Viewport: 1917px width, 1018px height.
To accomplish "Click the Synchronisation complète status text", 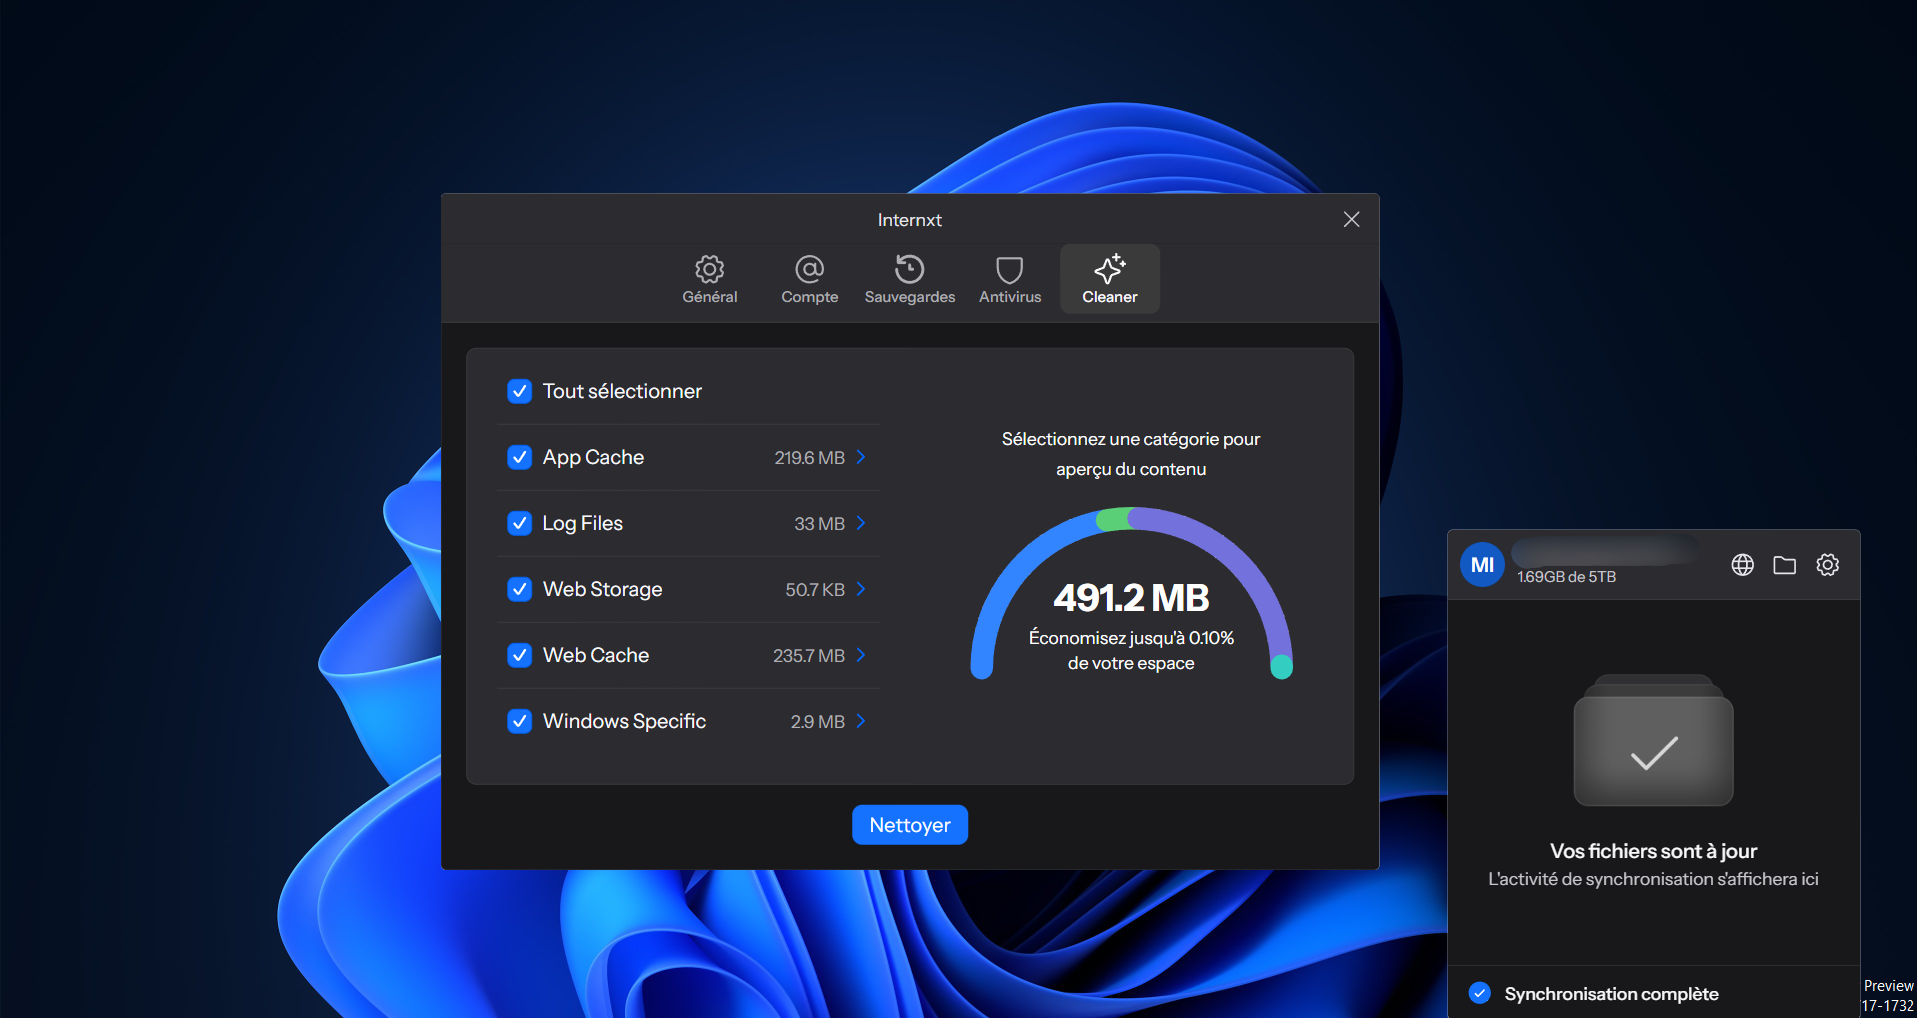I will tap(1611, 994).
